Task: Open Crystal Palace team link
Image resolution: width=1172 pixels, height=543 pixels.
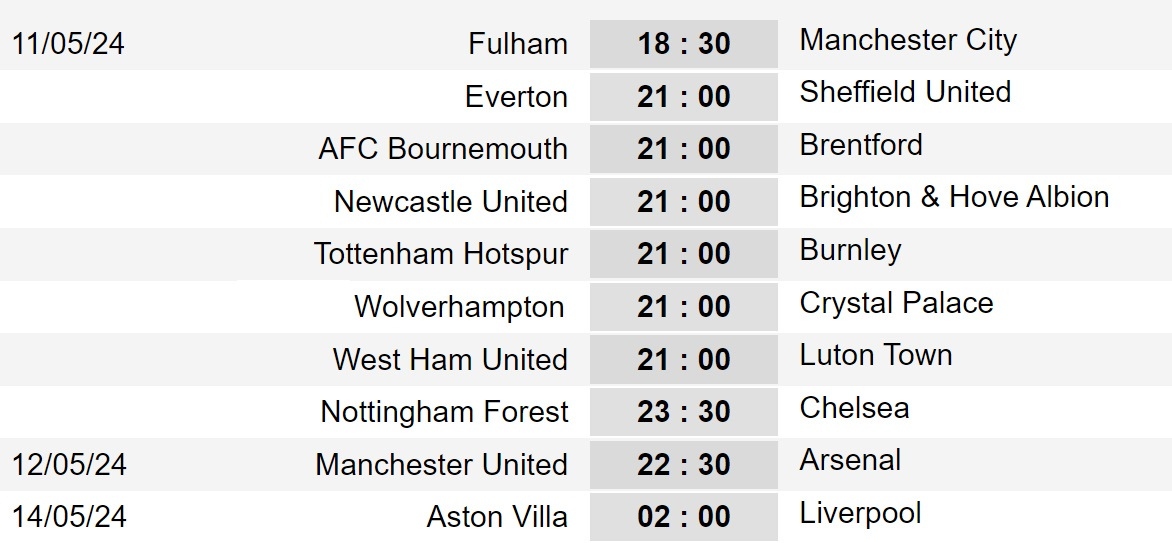Action: (x=897, y=303)
